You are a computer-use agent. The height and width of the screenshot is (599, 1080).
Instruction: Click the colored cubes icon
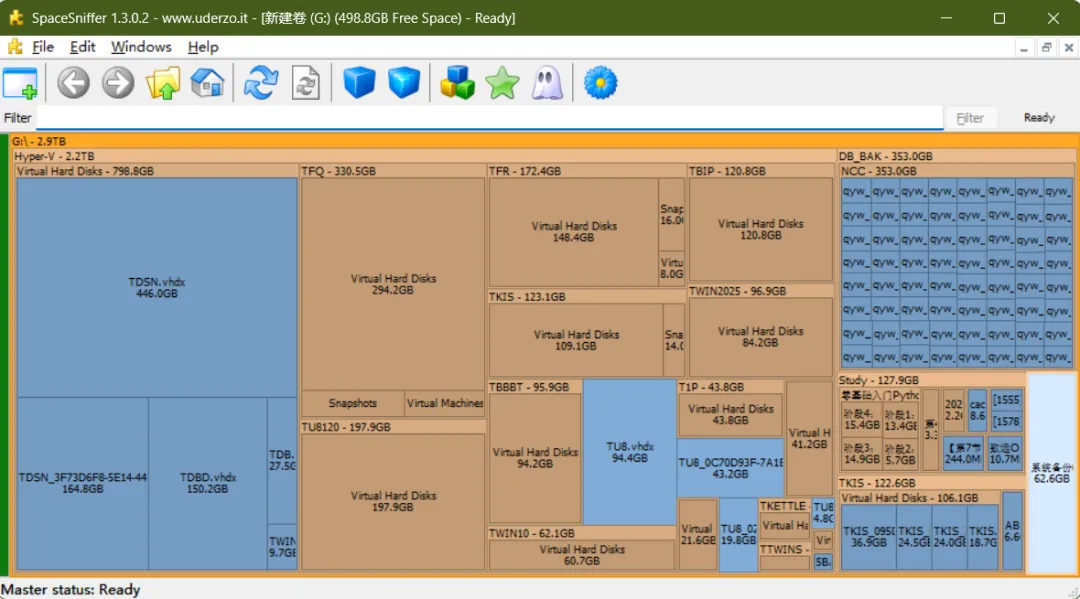[457, 83]
